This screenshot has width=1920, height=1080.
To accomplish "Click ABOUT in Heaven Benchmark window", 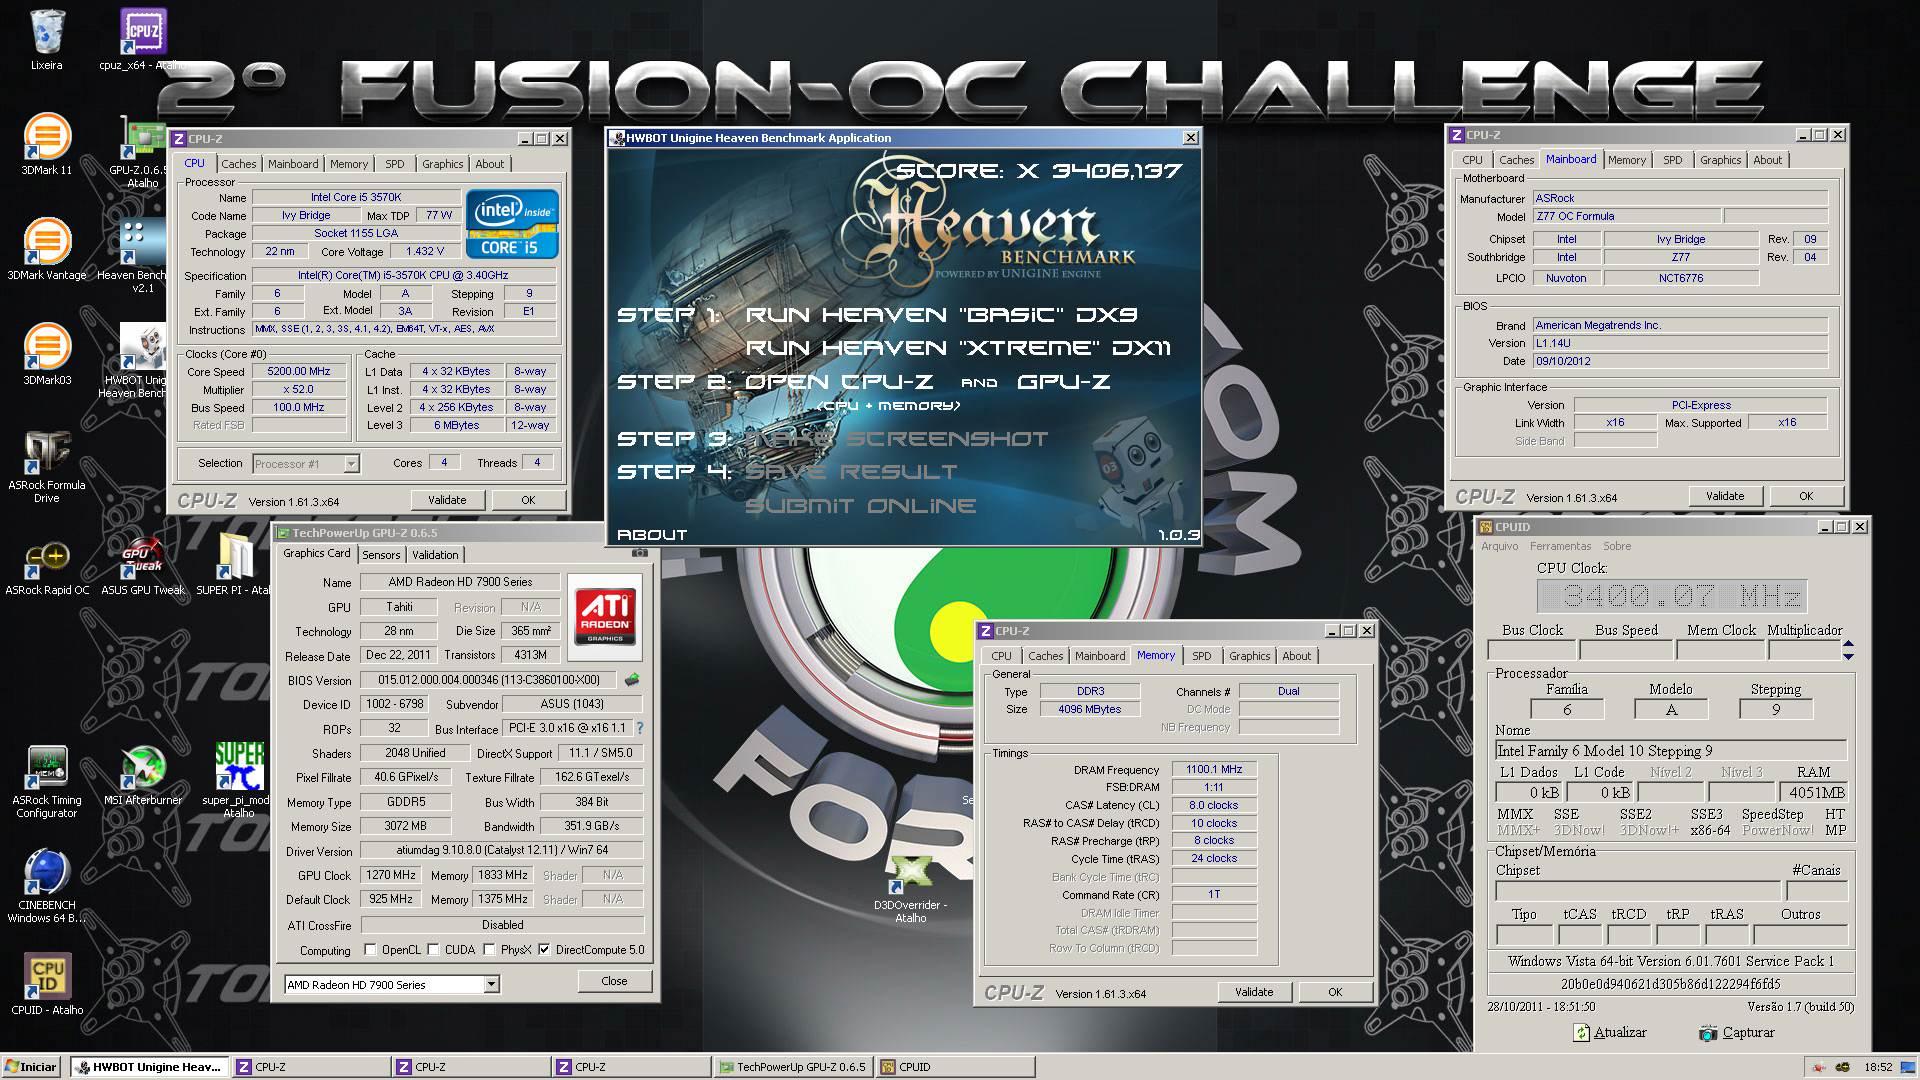I will (652, 535).
